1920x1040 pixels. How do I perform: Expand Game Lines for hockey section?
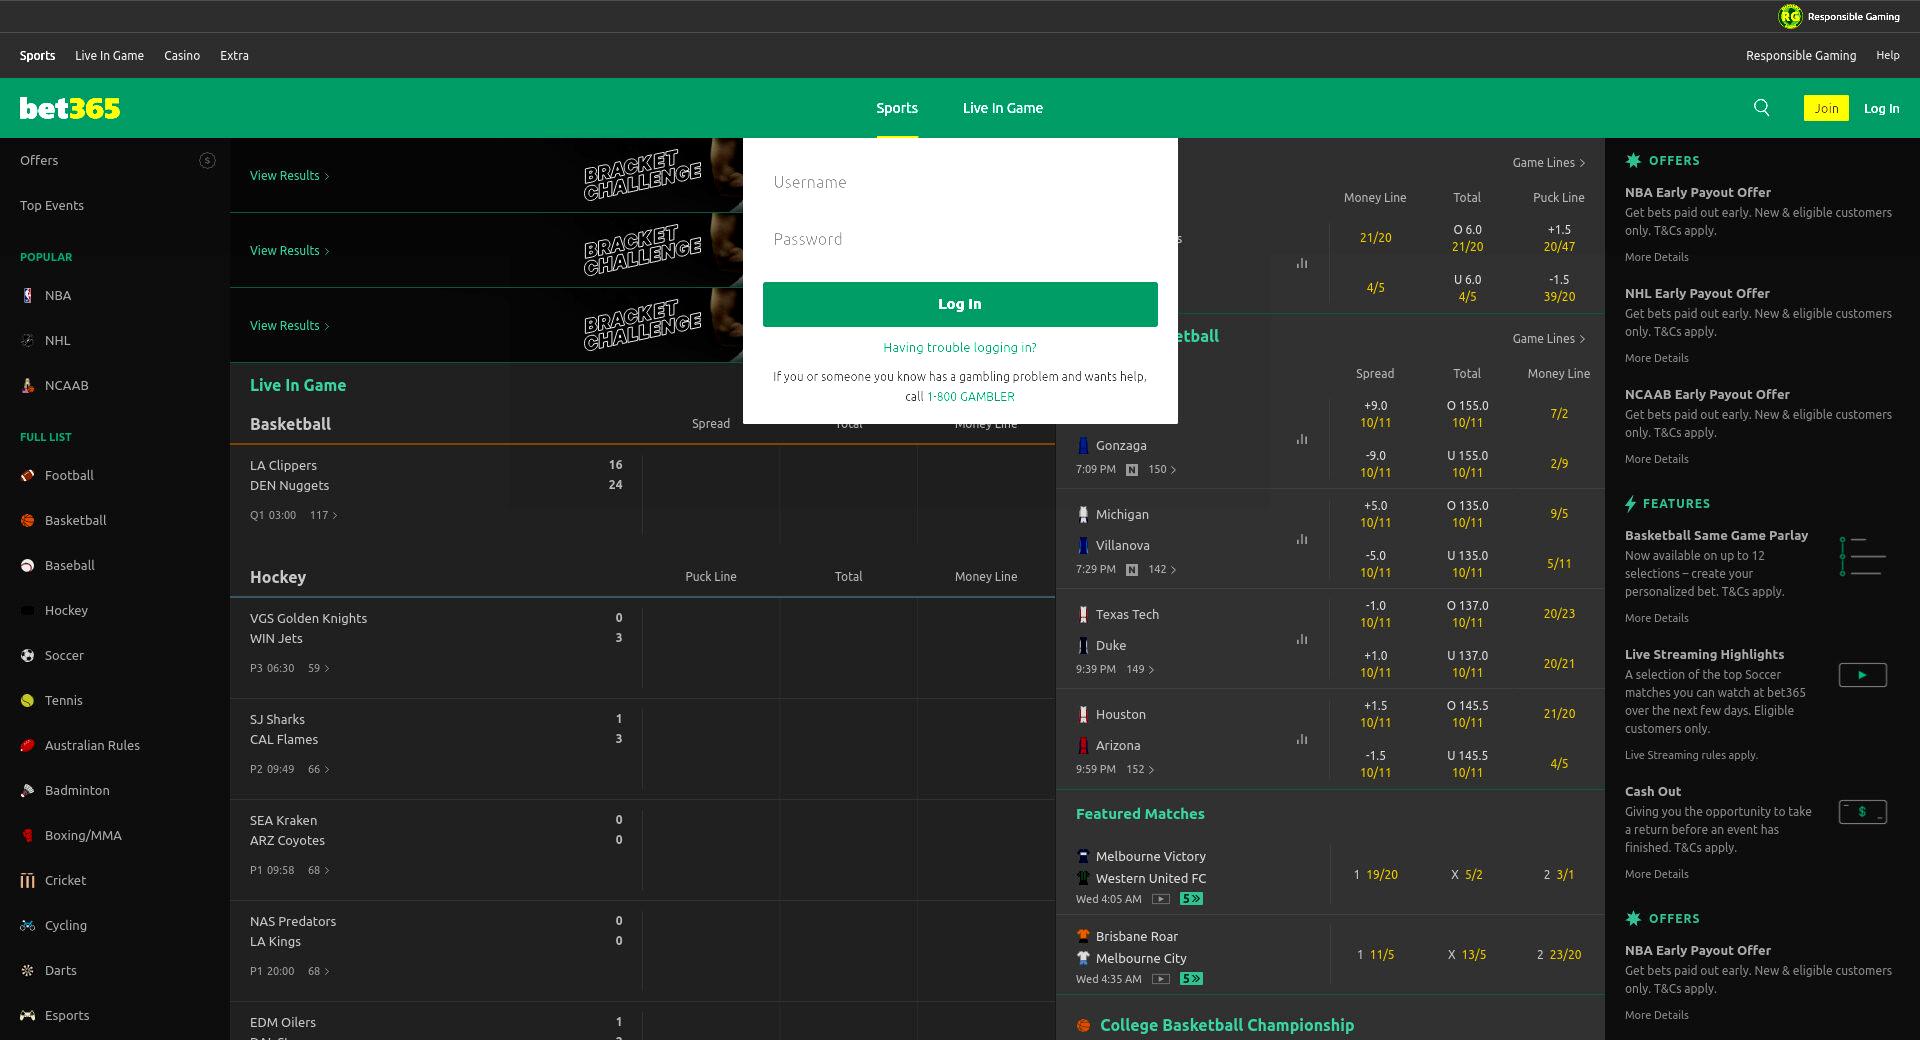tap(1548, 162)
